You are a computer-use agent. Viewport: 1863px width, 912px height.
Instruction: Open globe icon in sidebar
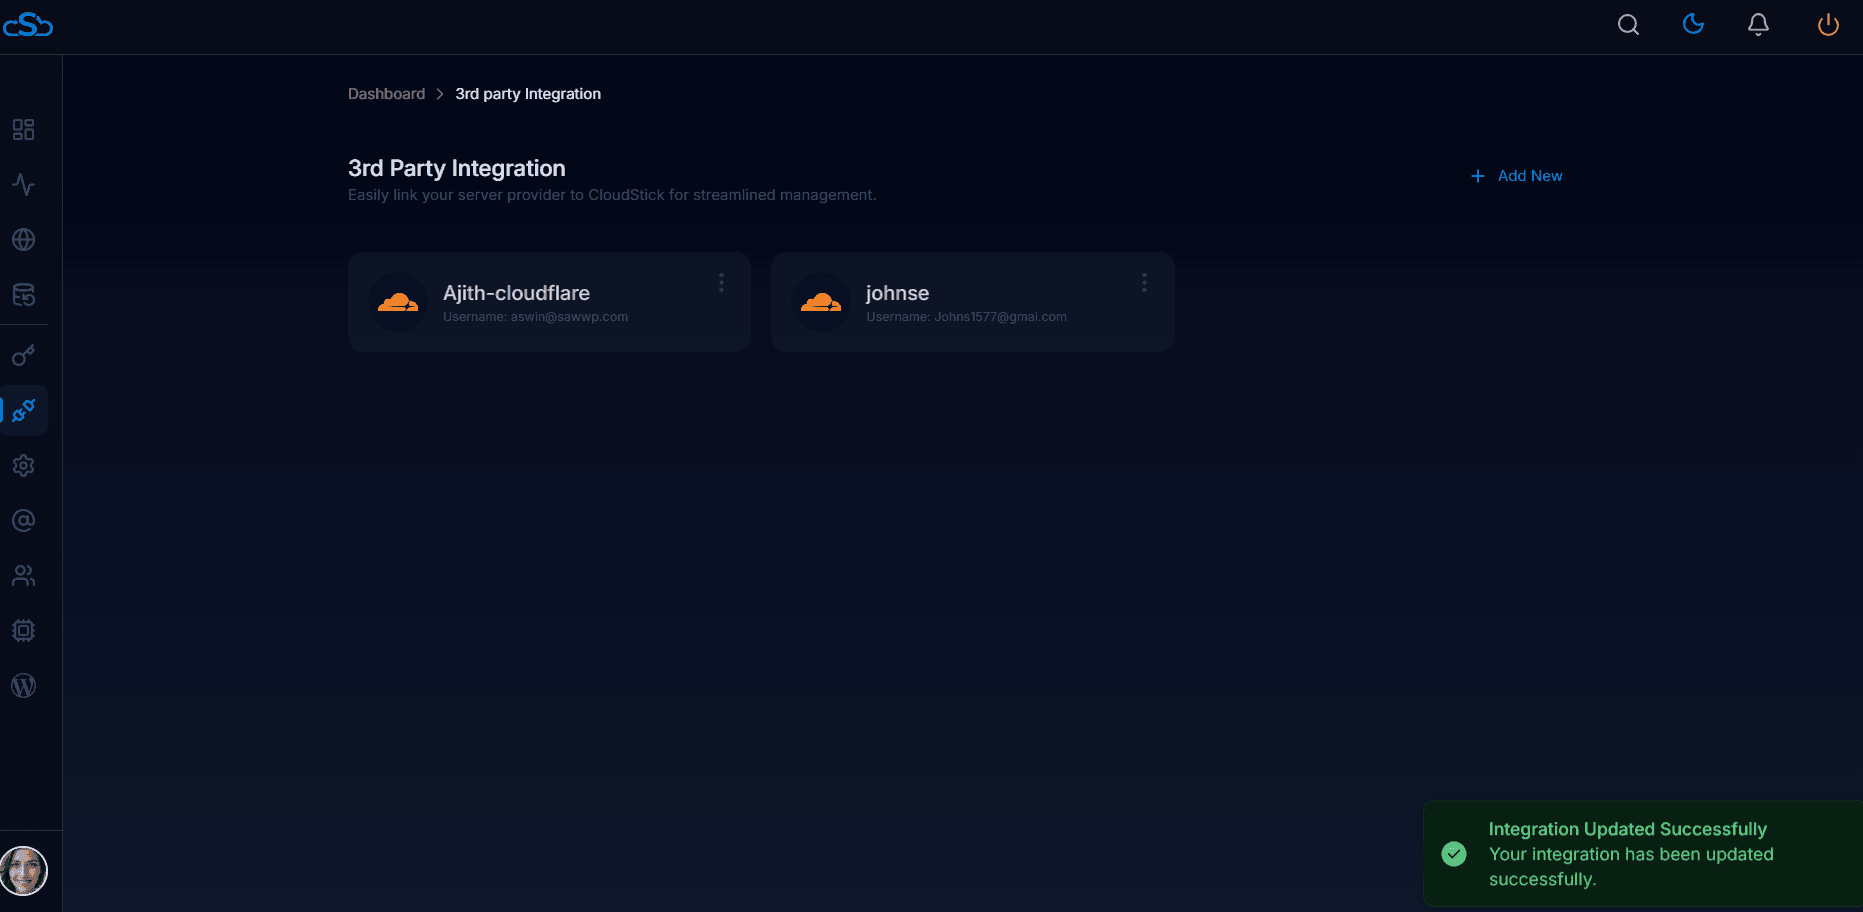pos(24,240)
